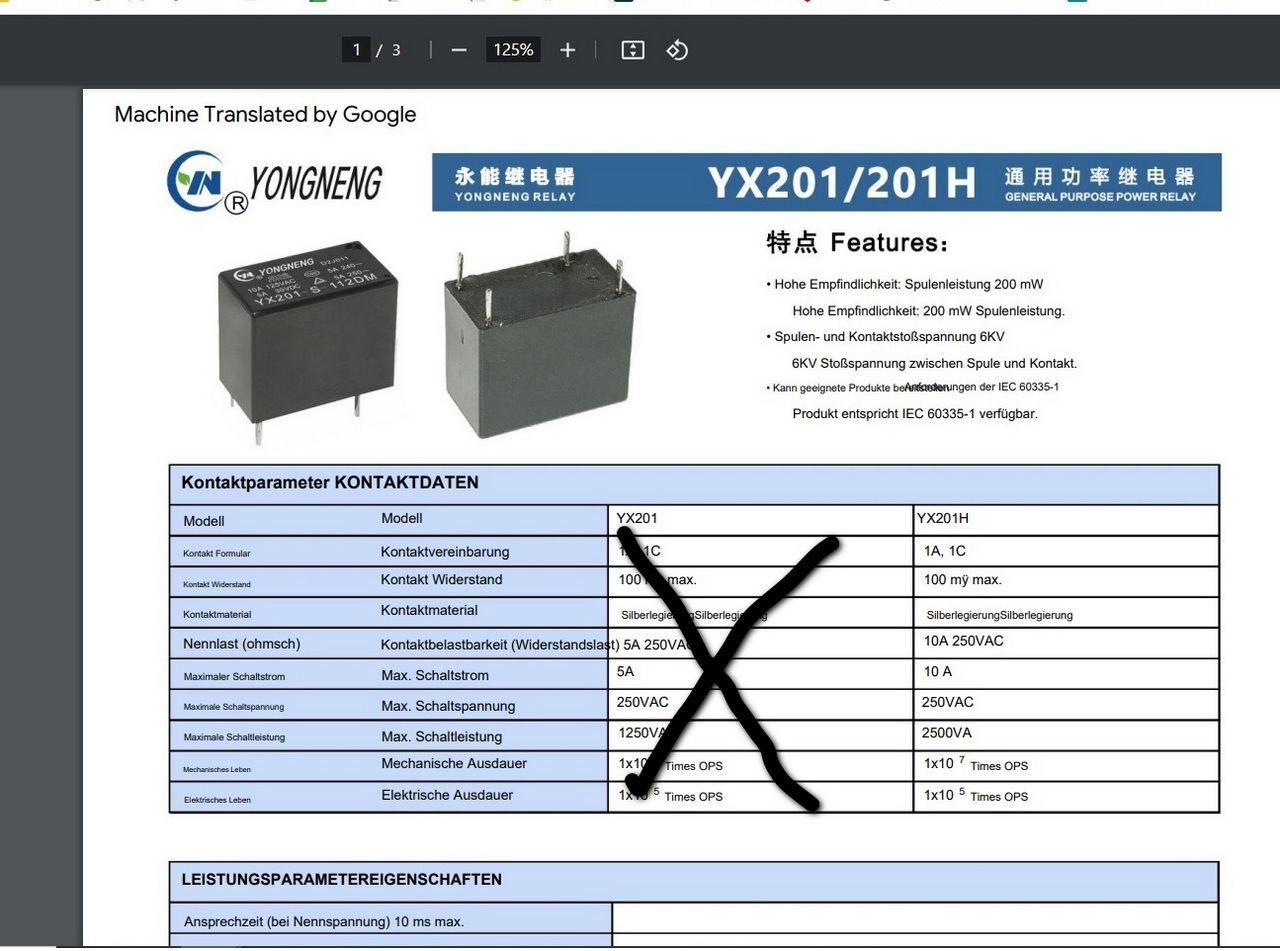The height and width of the screenshot is (951, 1280).
Task: Click "Maximale Schaltspannung" small label
Action: tap(234, 707)
